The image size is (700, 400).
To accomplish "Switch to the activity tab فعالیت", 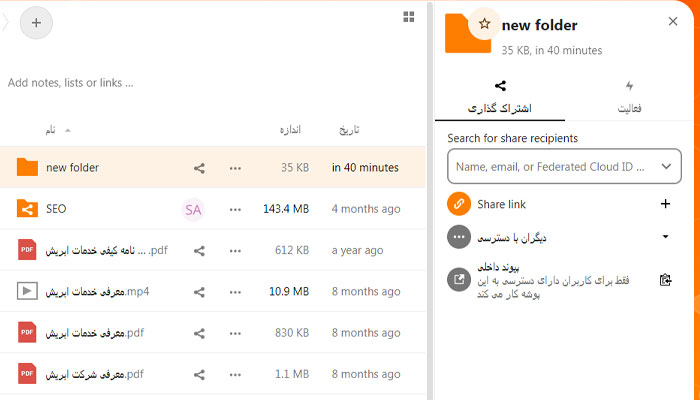I will point(629,97).
